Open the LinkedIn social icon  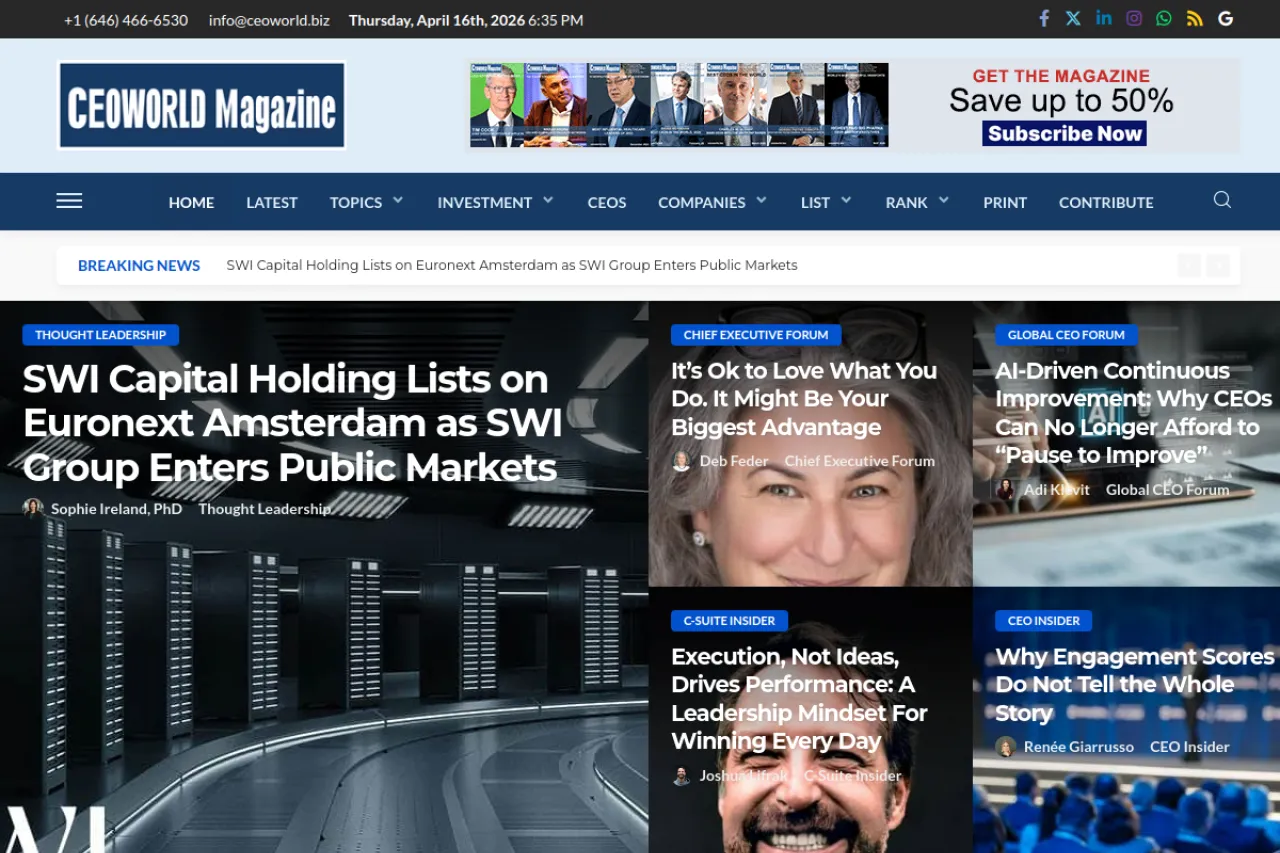pos(1104,18)
